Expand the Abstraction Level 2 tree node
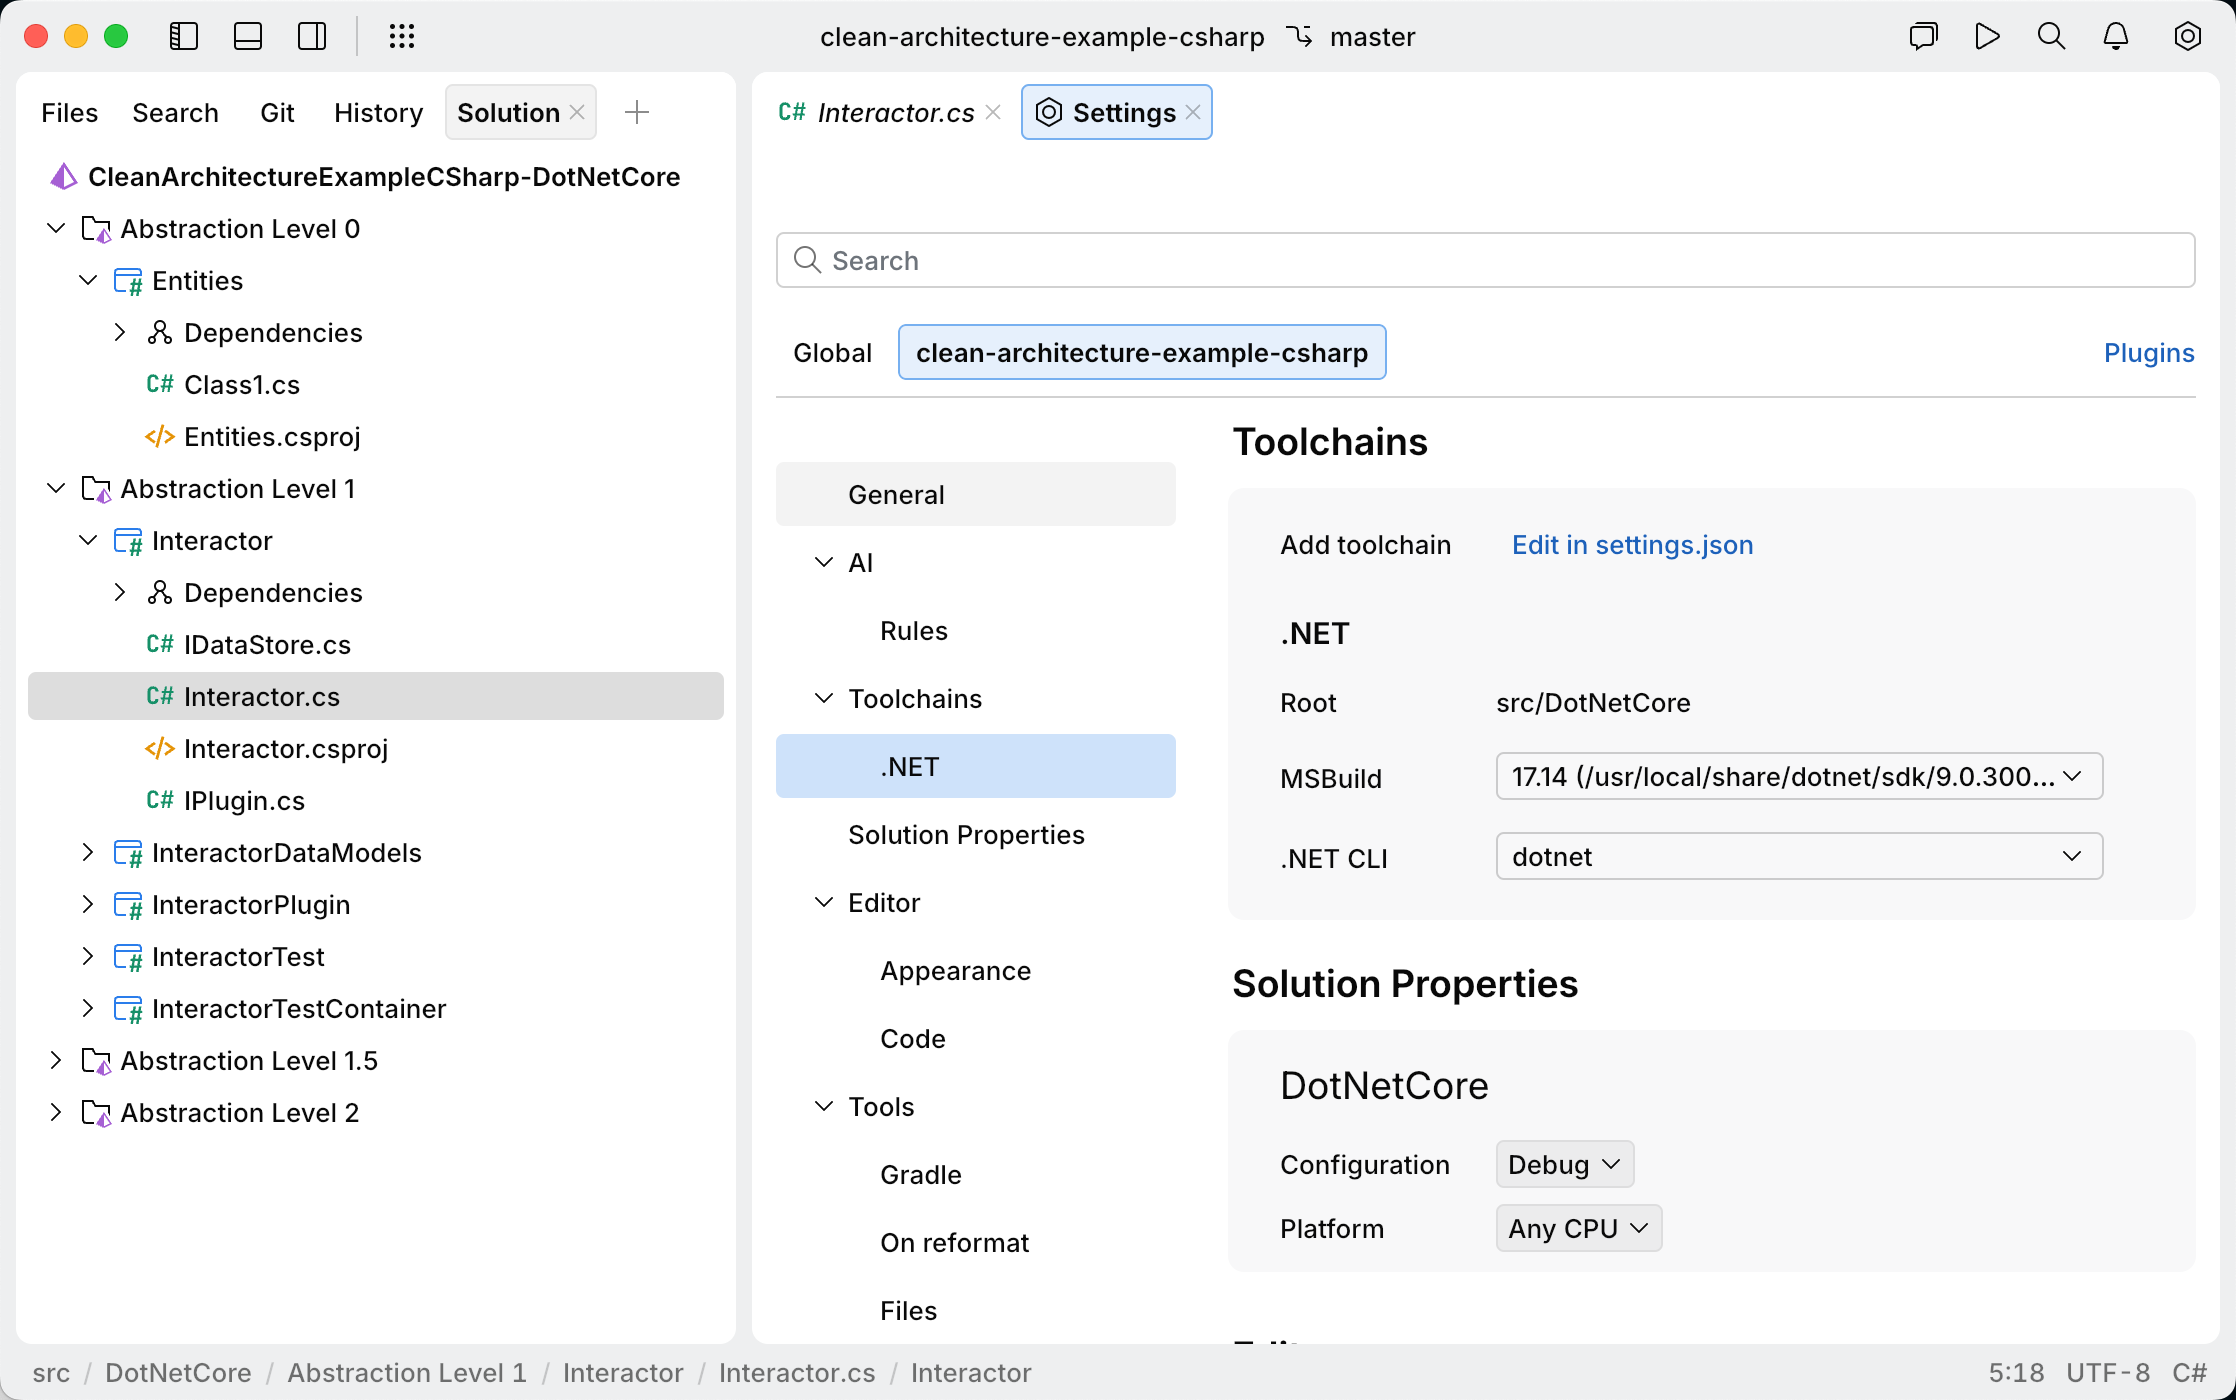Image resolution: width=2236 pixels, height=1400 pixels. (56, 1112)
